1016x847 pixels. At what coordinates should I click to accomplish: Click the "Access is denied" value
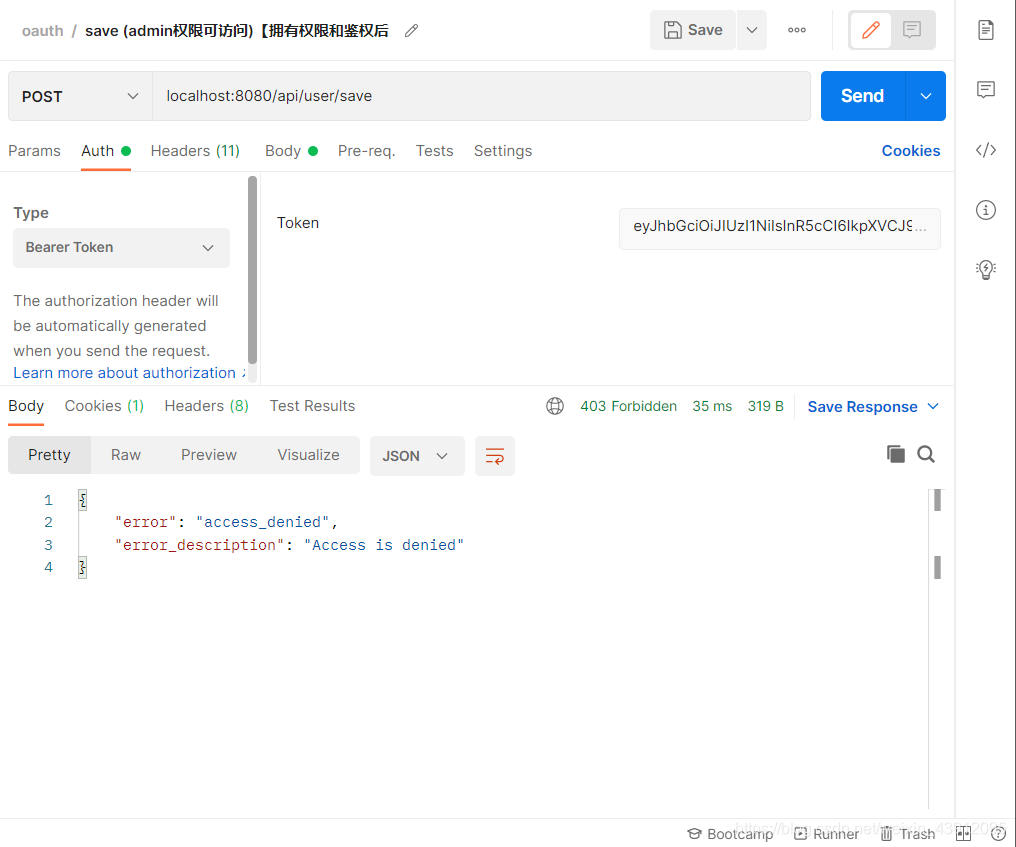384,545
